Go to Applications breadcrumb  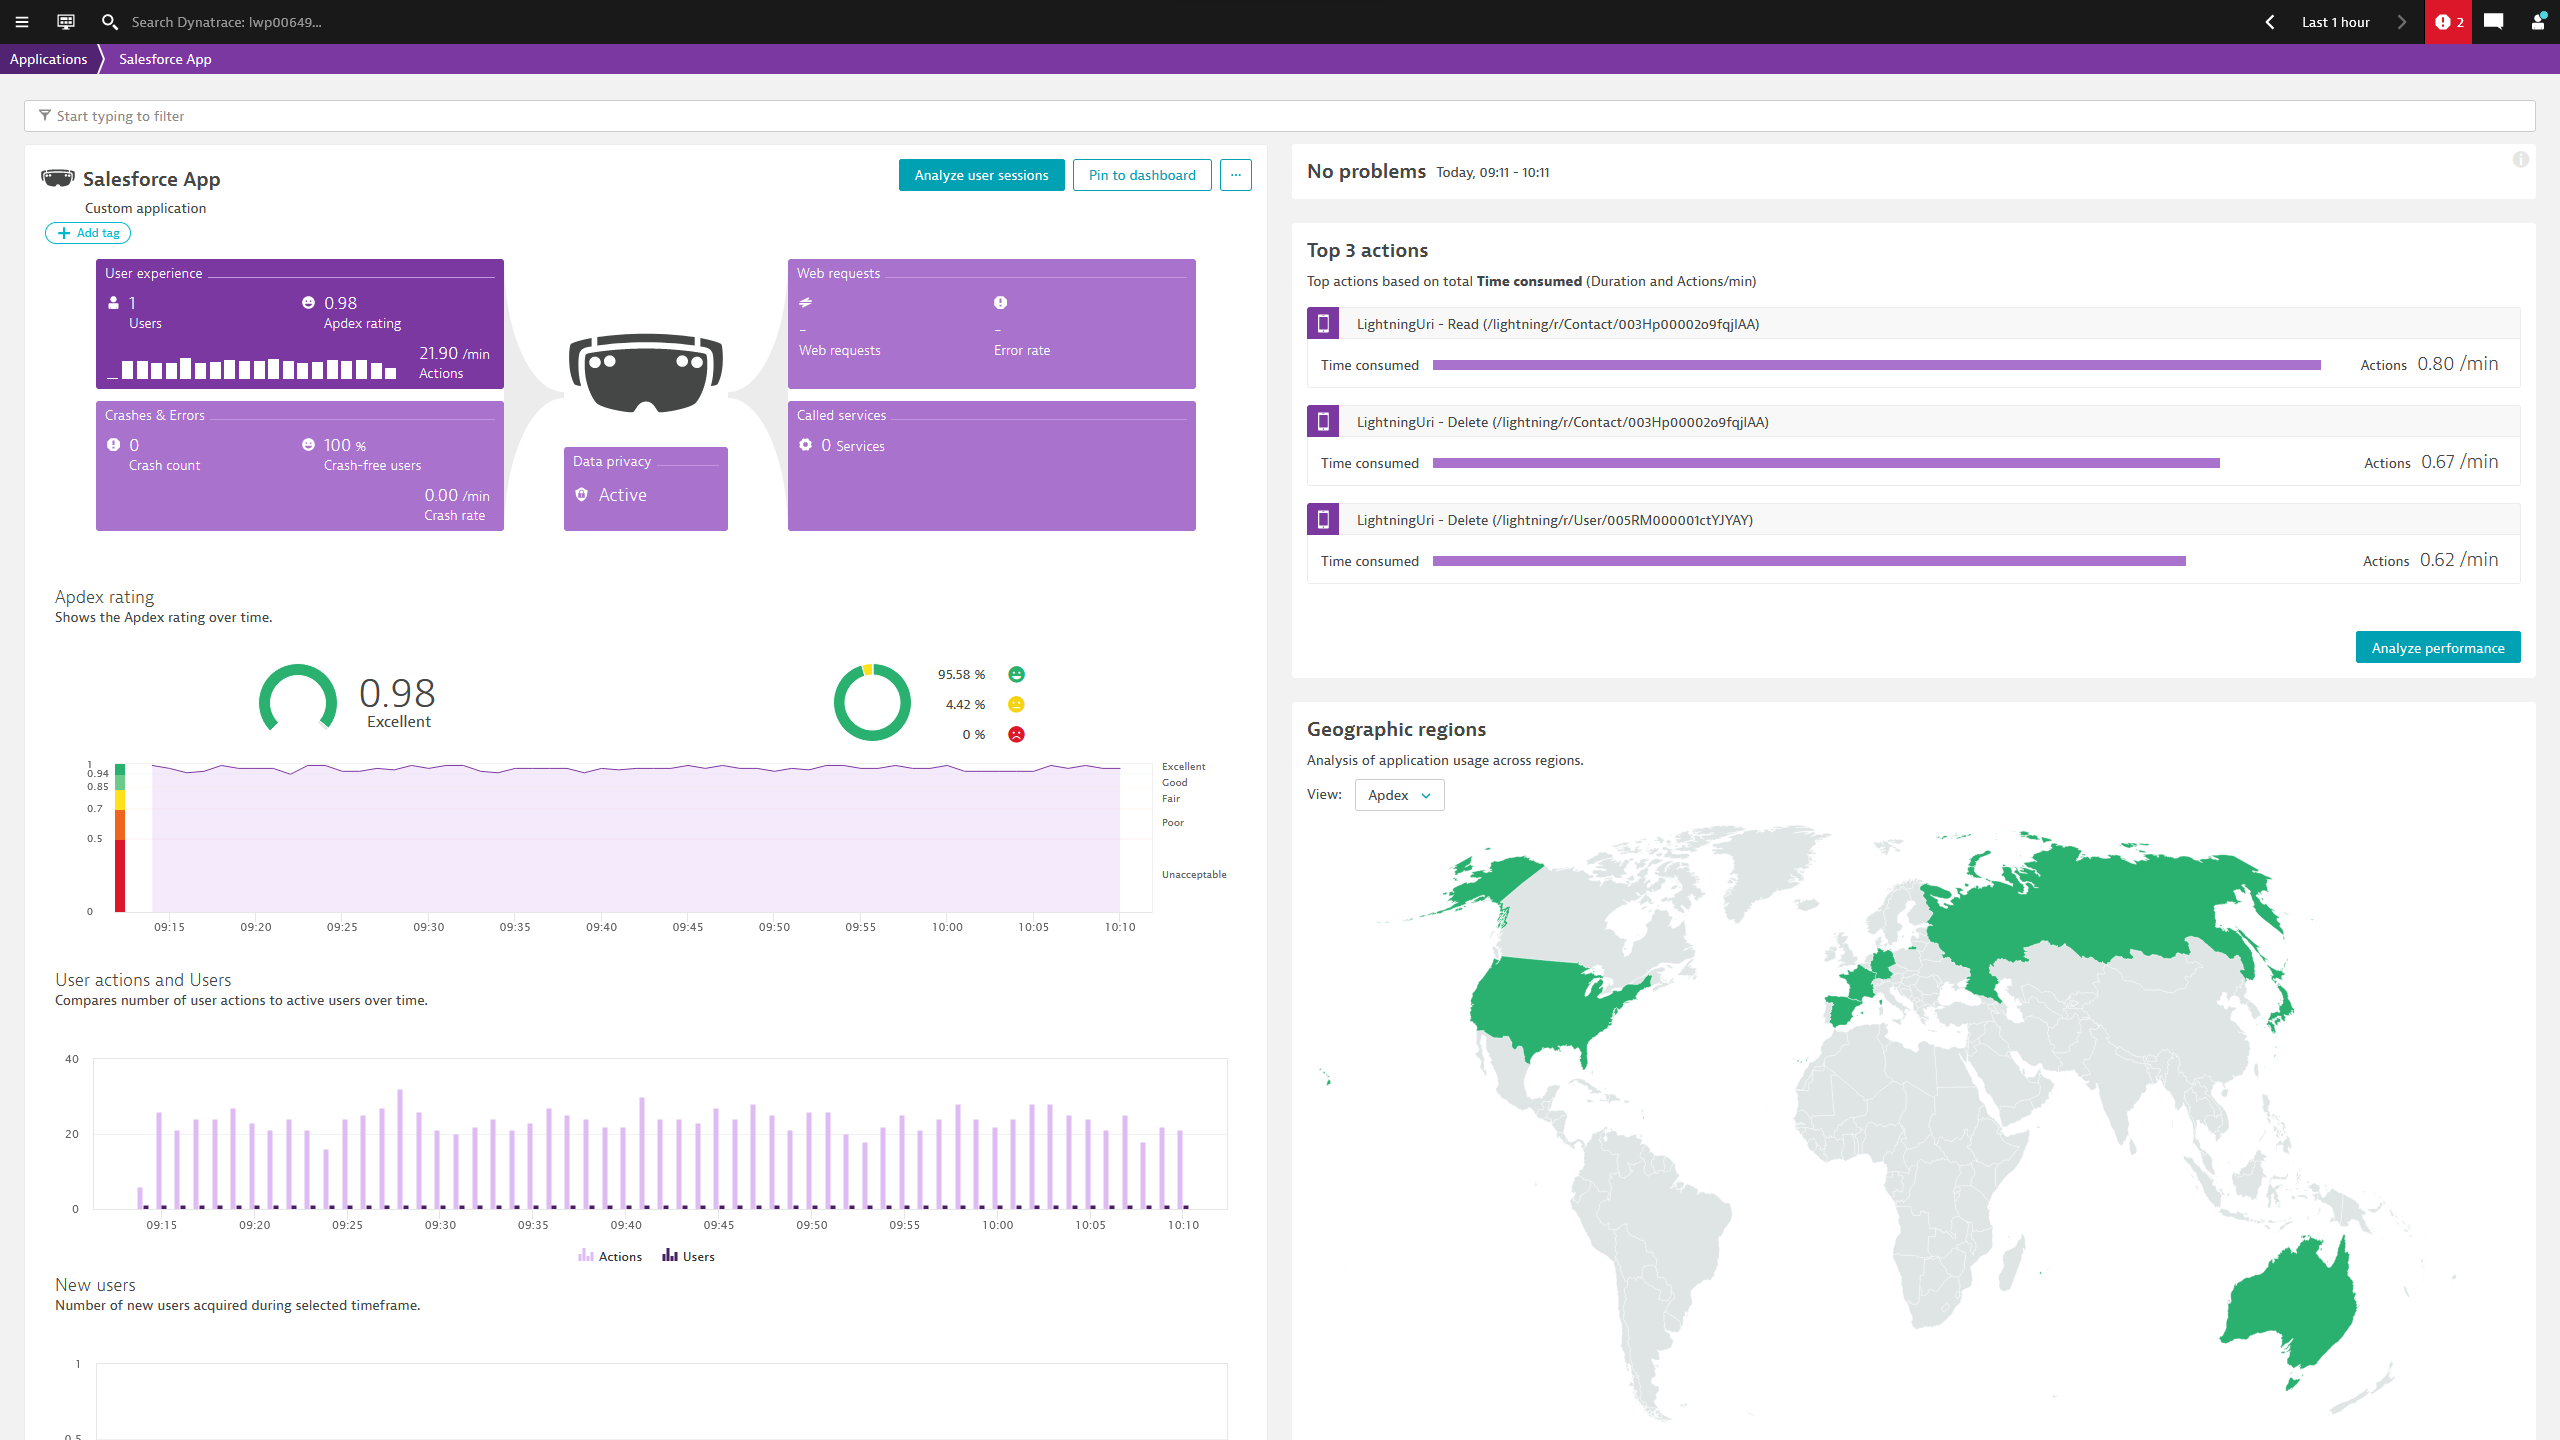pyautogui.click(x=48, y=59)
